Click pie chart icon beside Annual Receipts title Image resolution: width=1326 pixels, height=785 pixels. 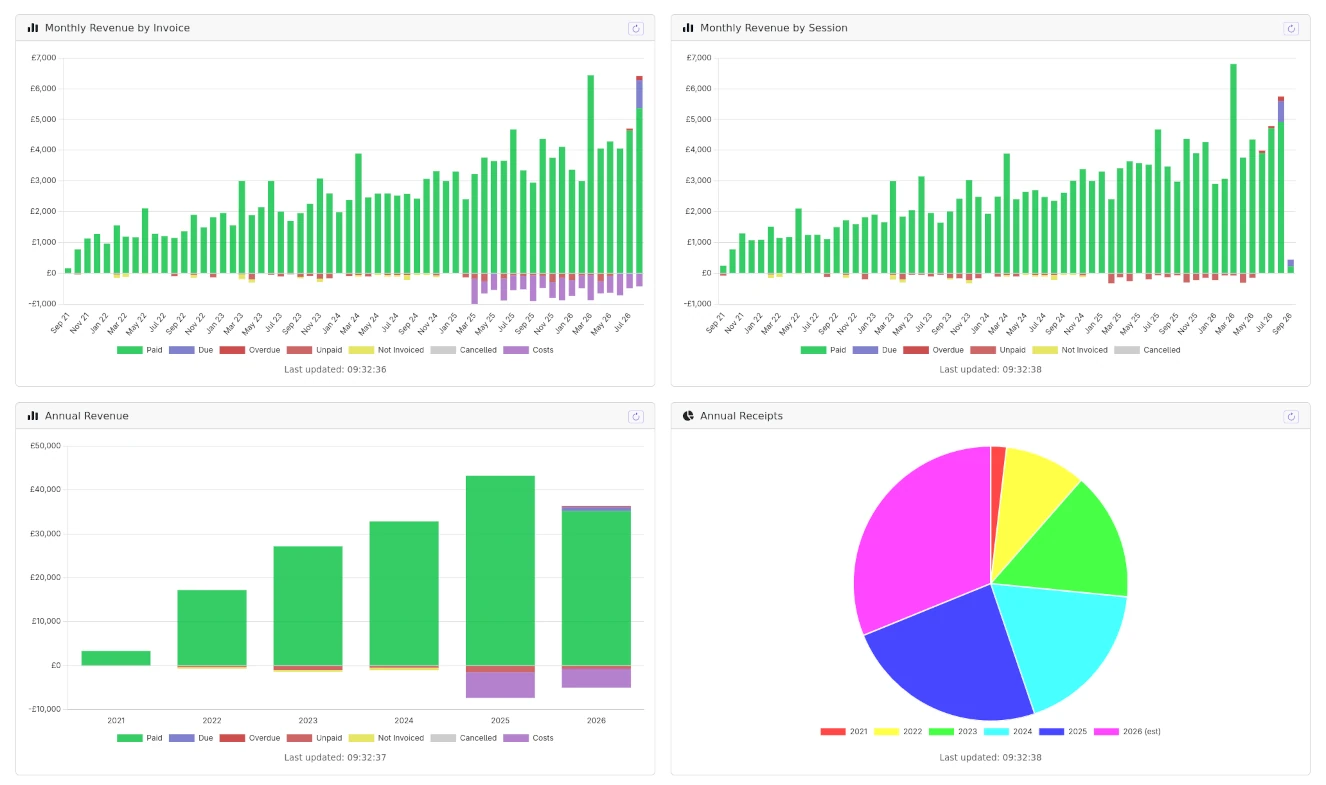click(688, 416)
